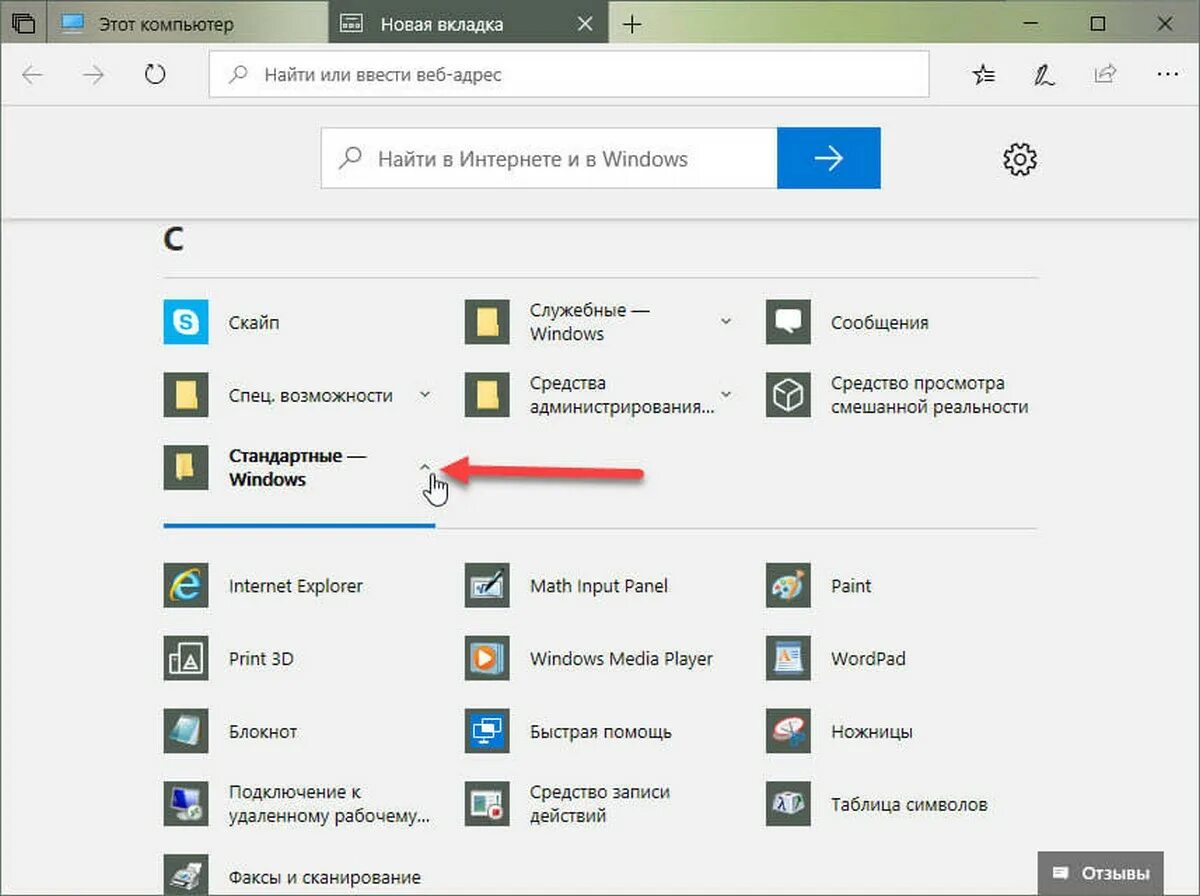Click the Средства администрирования folder icon
This screenshot has width=1200, height=896.
coord(488,395)
